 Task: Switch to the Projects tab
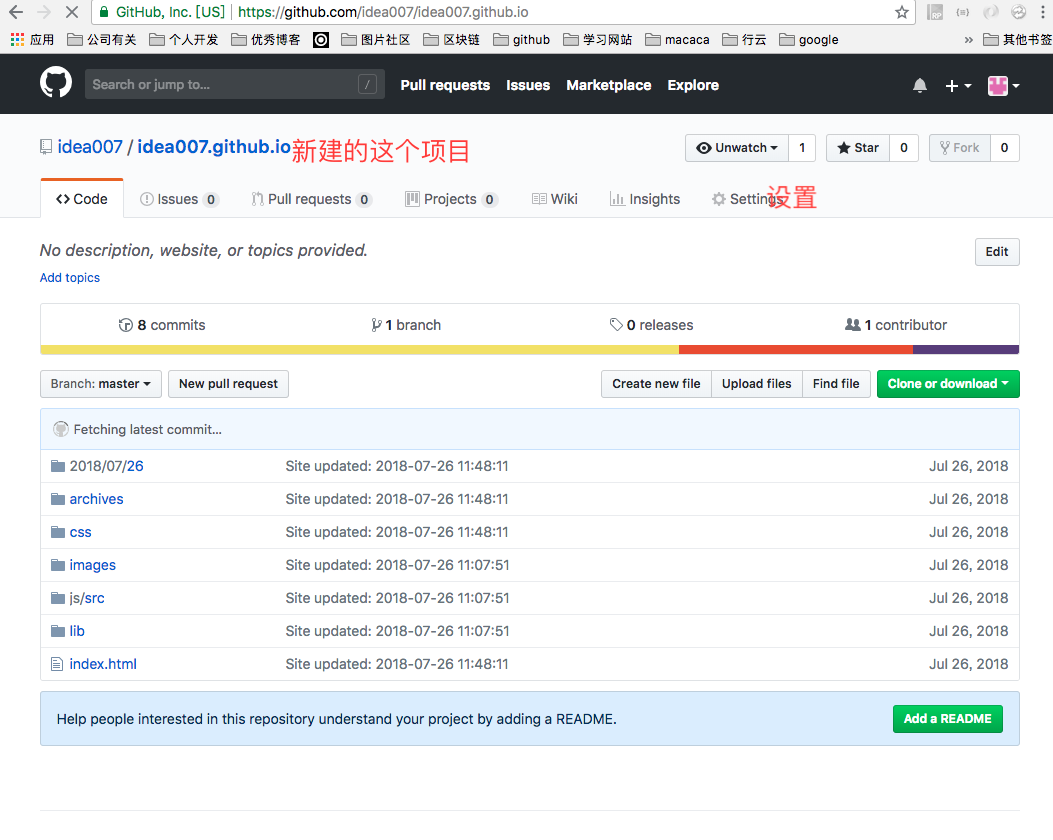click(451, 199)
